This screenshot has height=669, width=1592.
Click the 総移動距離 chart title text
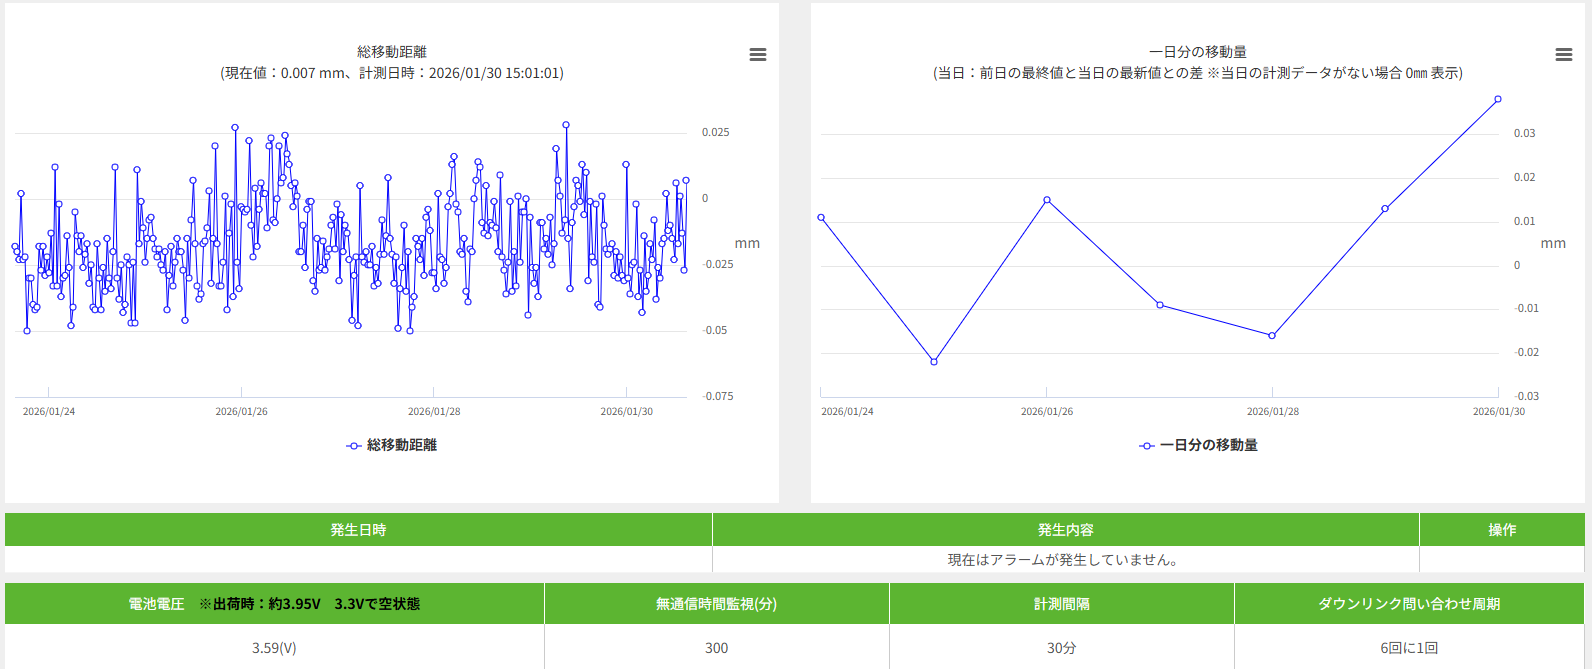[x=392, y=52]
